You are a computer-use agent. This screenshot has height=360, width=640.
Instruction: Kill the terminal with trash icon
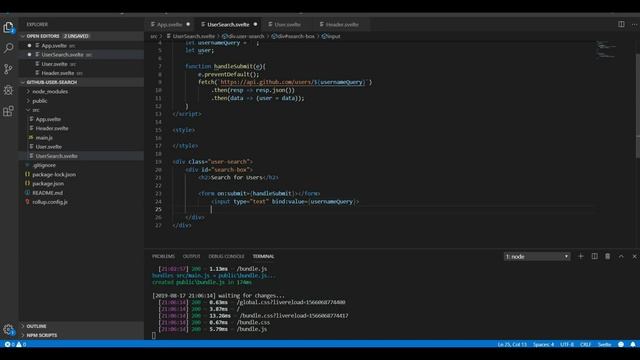(x=607, y=256)
